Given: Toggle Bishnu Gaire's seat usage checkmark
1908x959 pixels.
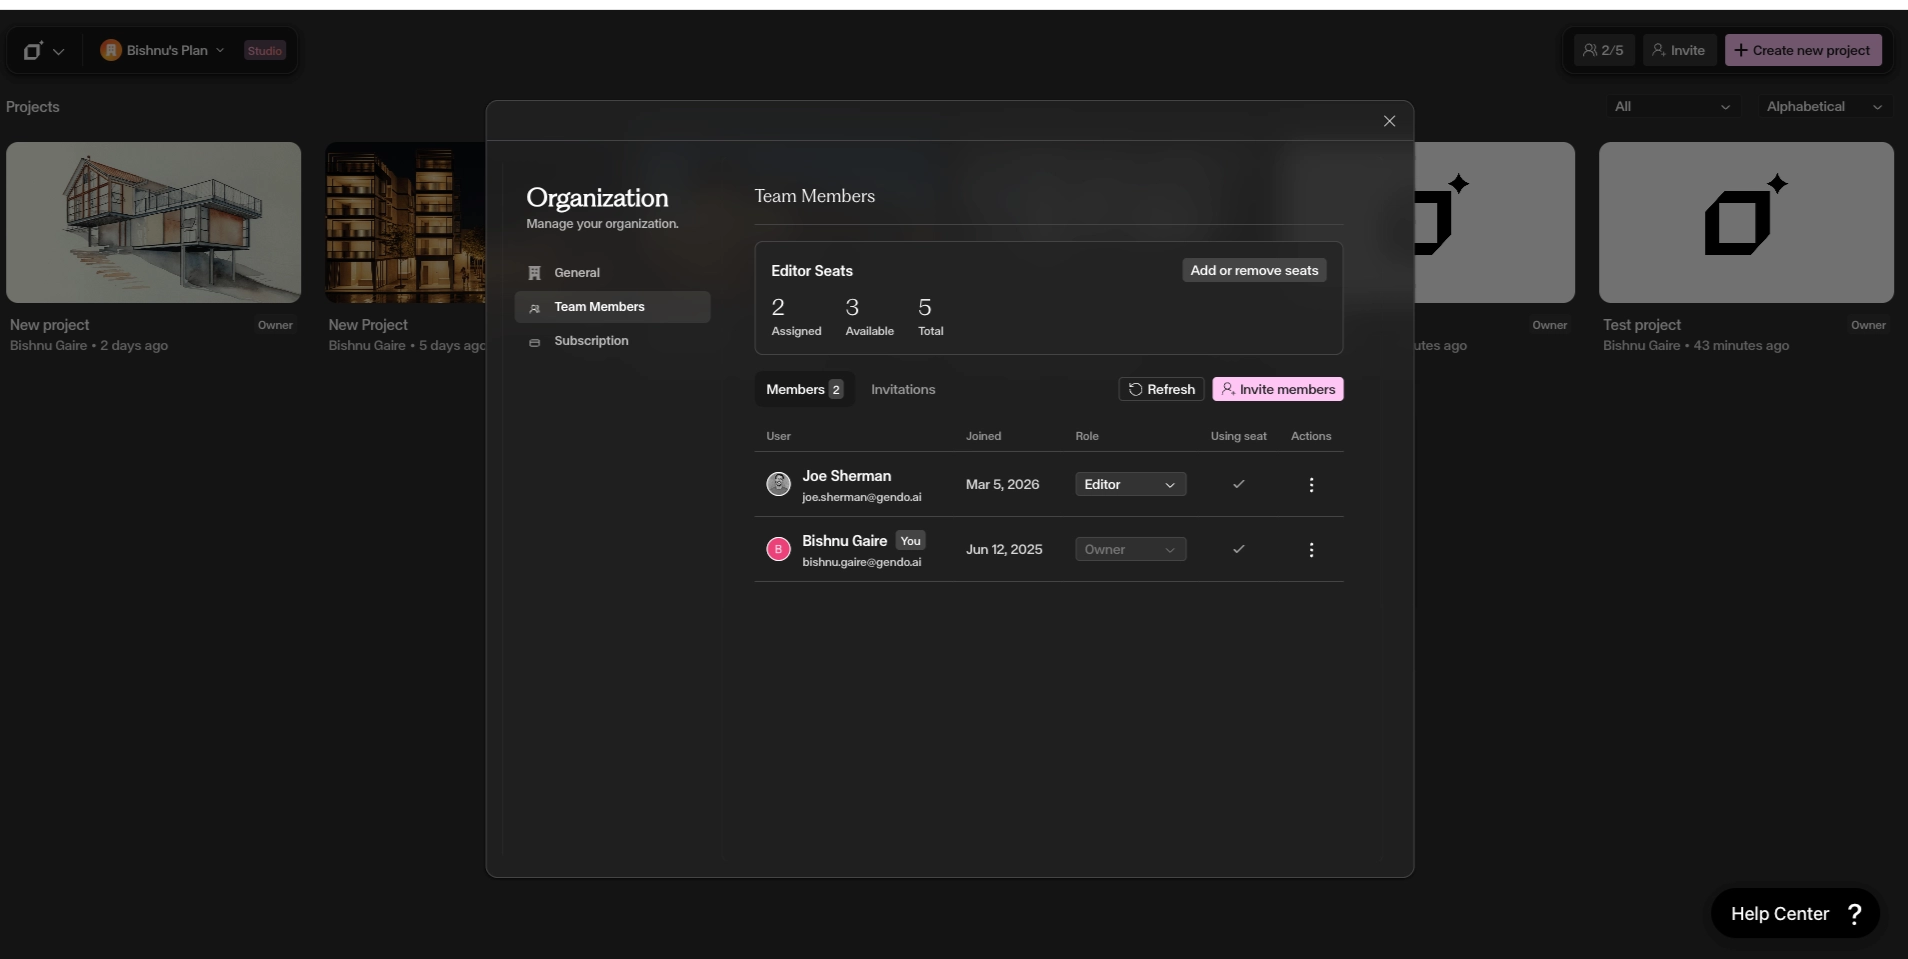Looking at the screenshot, I should coord(1237,549).
